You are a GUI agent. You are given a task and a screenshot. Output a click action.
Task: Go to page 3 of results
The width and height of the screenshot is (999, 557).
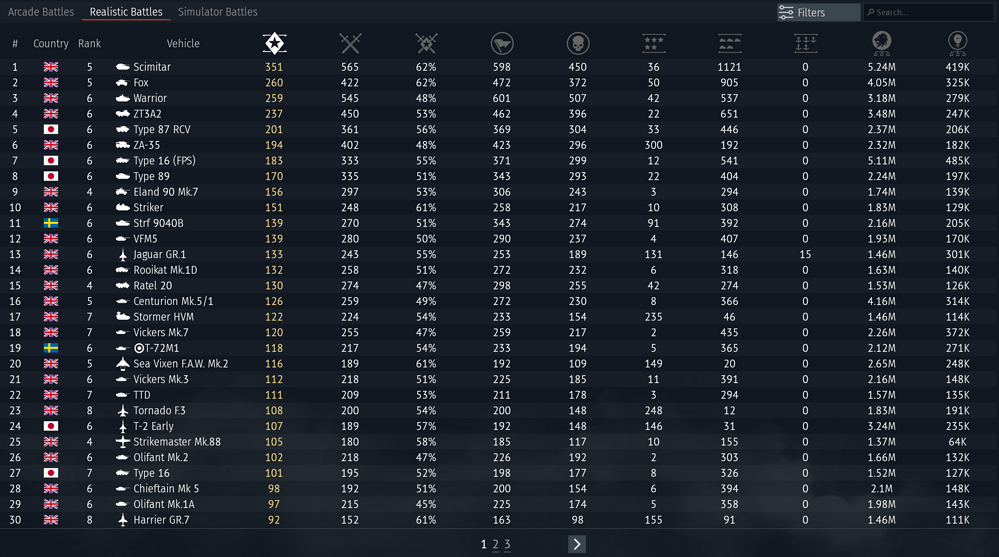[x=507, y=545]
